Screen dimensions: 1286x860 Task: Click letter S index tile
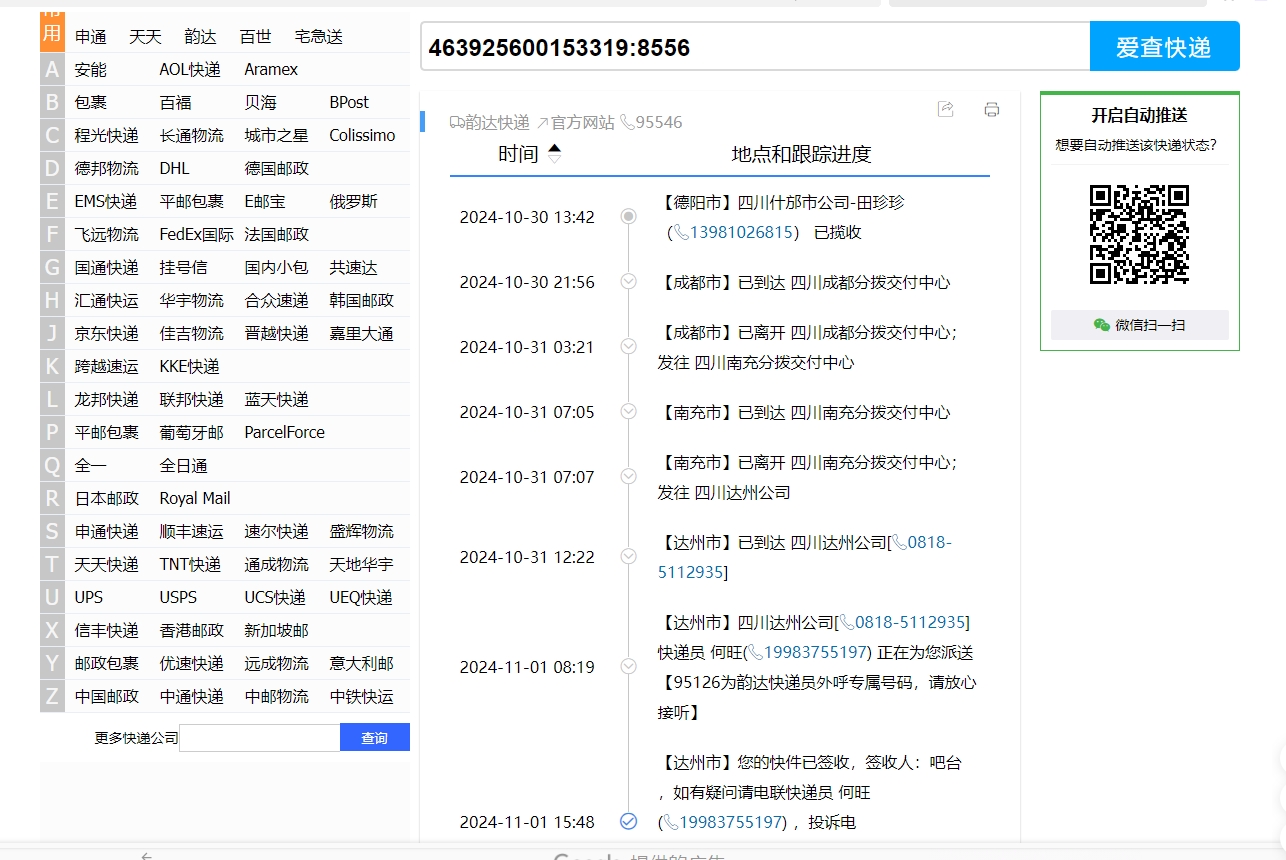[x=52, y=531]
